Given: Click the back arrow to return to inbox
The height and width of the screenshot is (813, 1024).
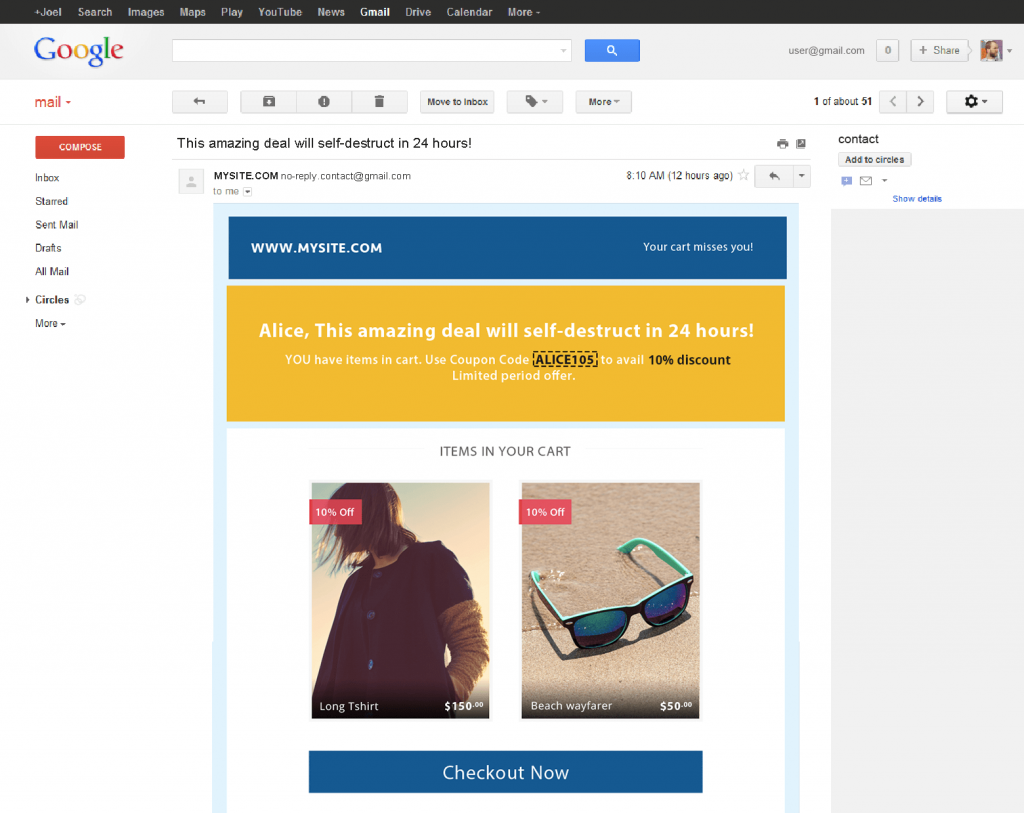Looking at the screenshot, I should tap(198, 101).
